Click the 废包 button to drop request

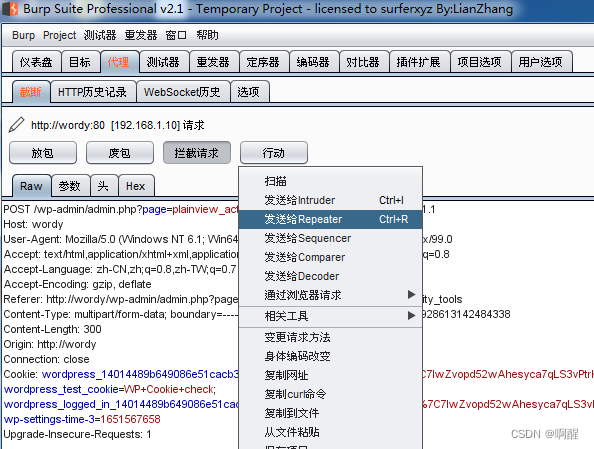pyautogui.click(x=120, y=153)
